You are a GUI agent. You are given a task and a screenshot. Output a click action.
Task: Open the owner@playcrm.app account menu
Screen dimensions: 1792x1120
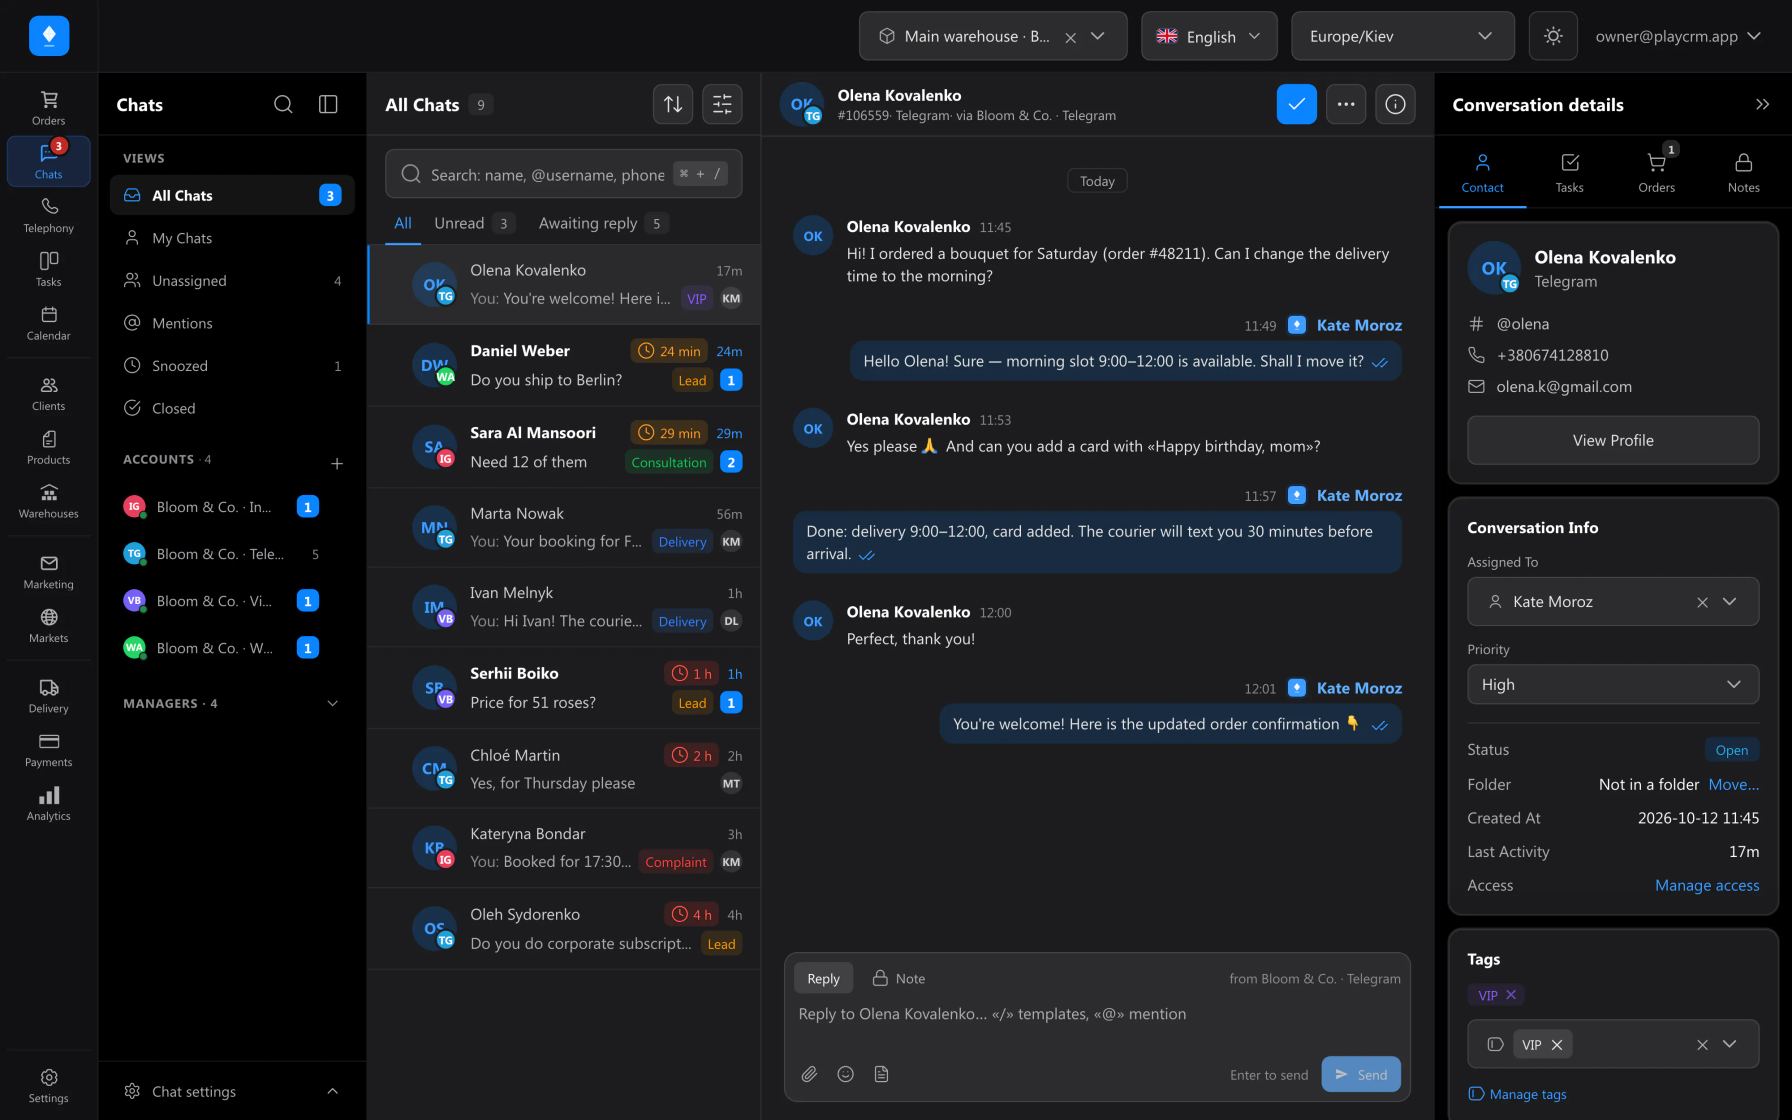pos(1678,36)
